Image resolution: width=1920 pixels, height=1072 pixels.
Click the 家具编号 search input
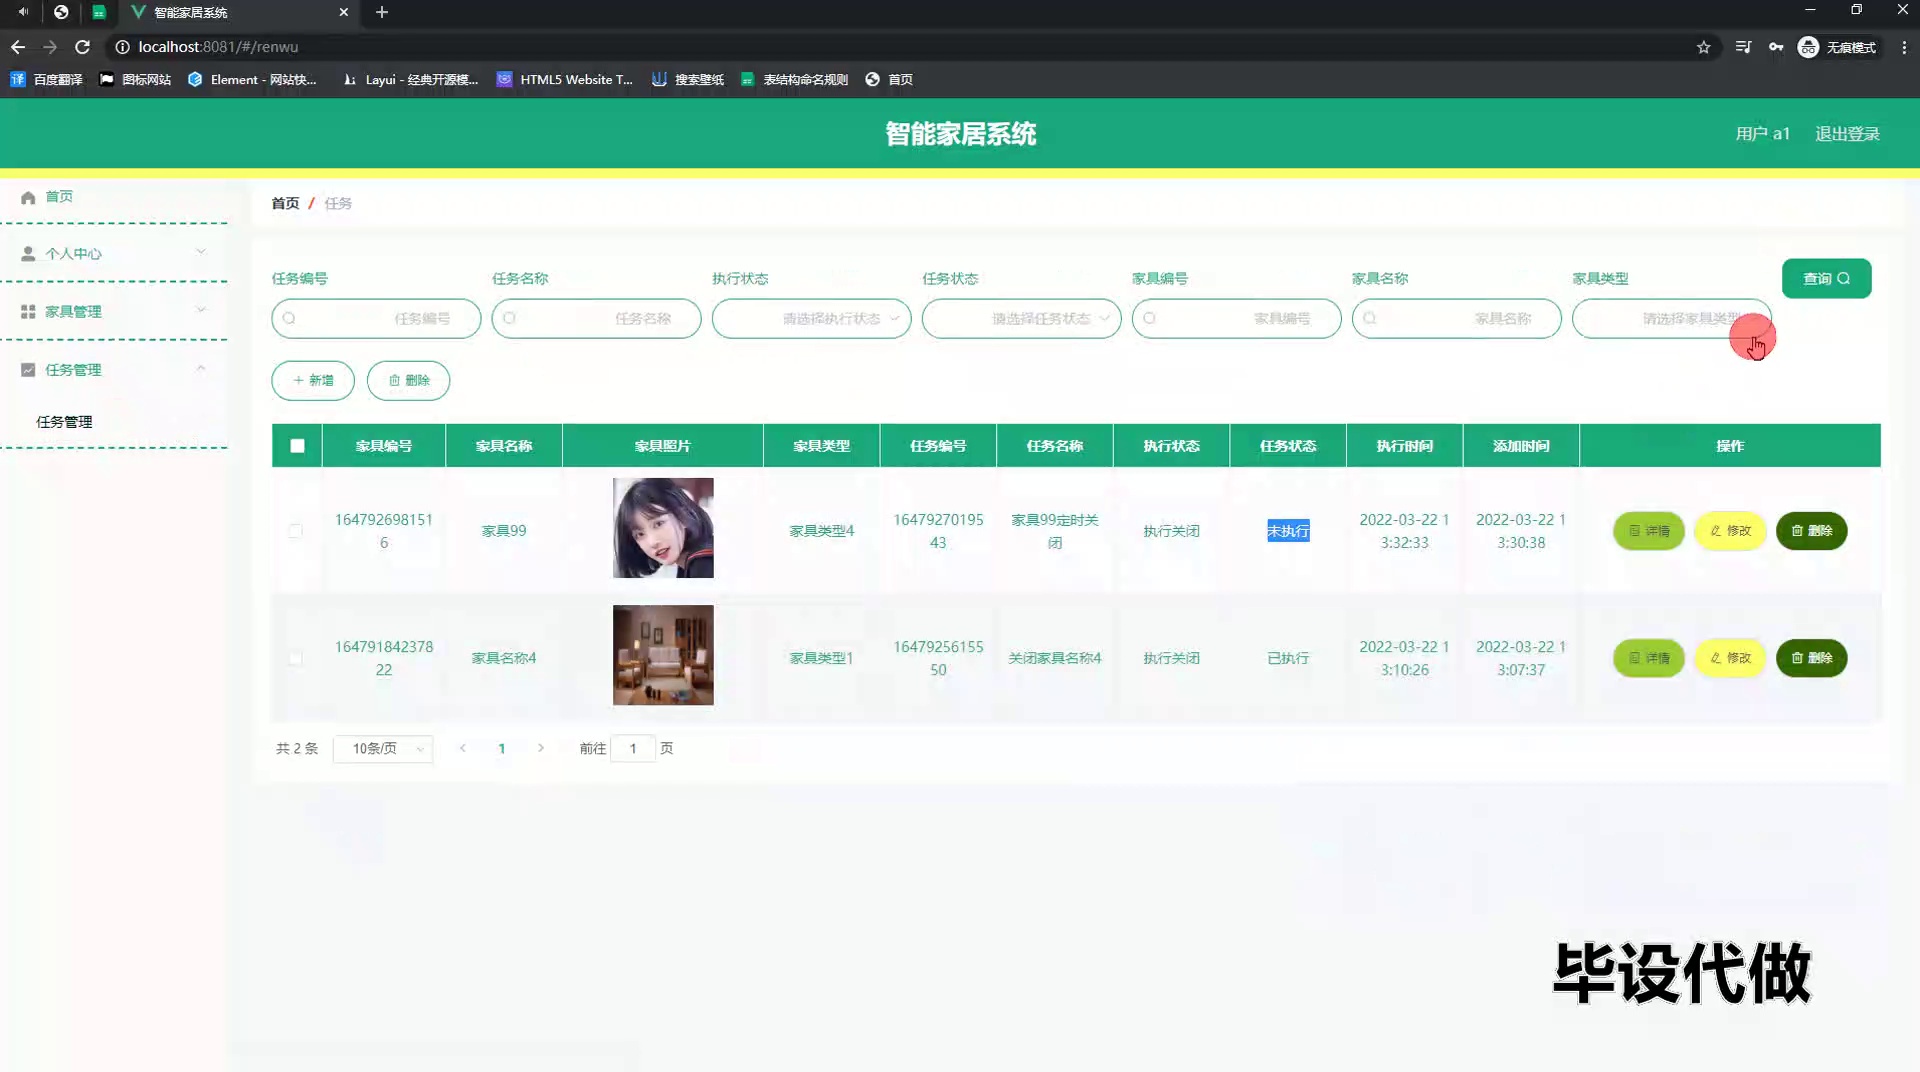tap(1236, 319)
